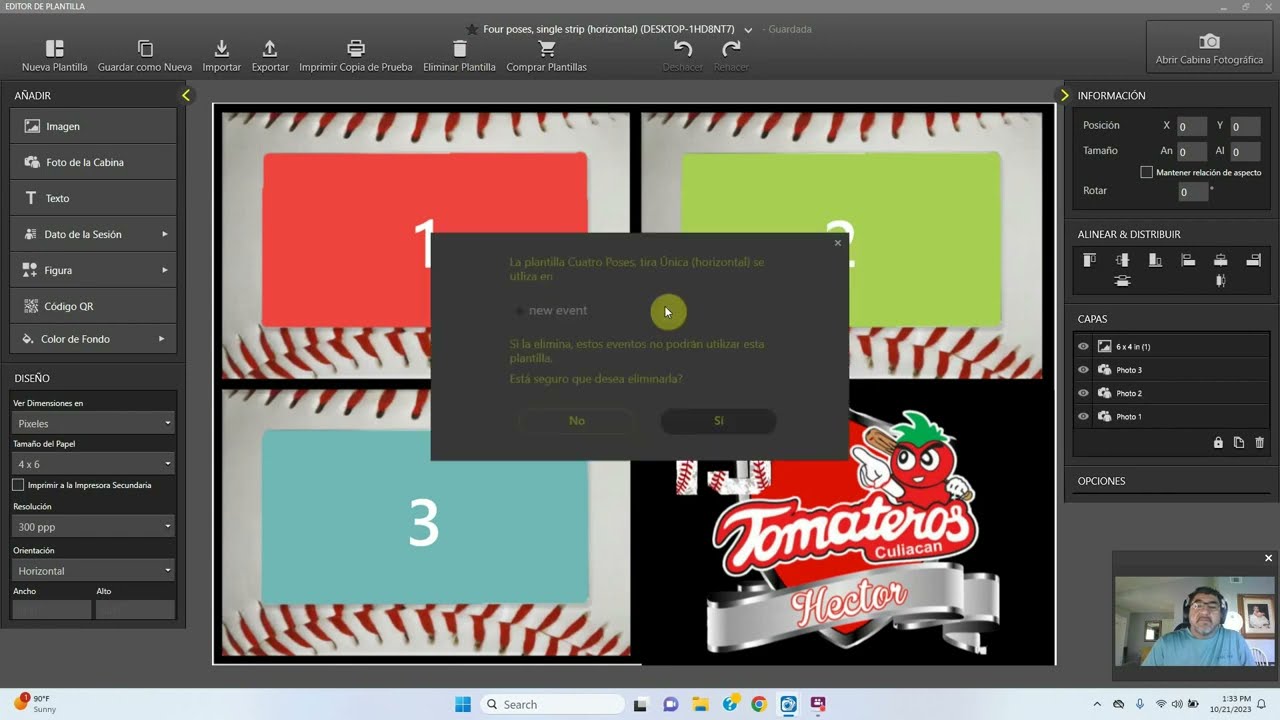Click the Rehacer redo arrow

click(731, 48)
